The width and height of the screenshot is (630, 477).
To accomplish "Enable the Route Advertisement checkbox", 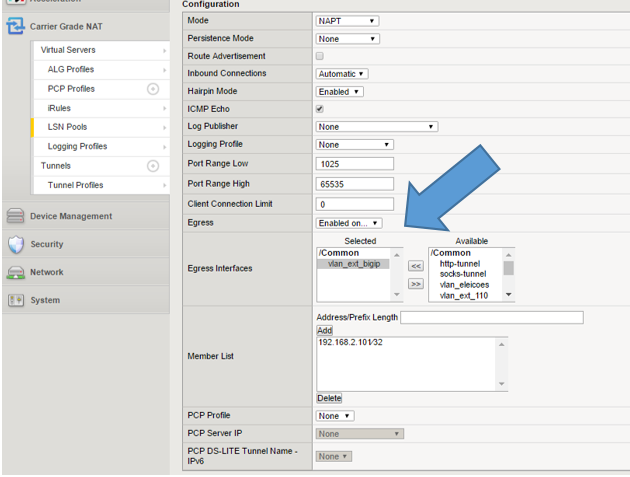I will click(320, 56).
